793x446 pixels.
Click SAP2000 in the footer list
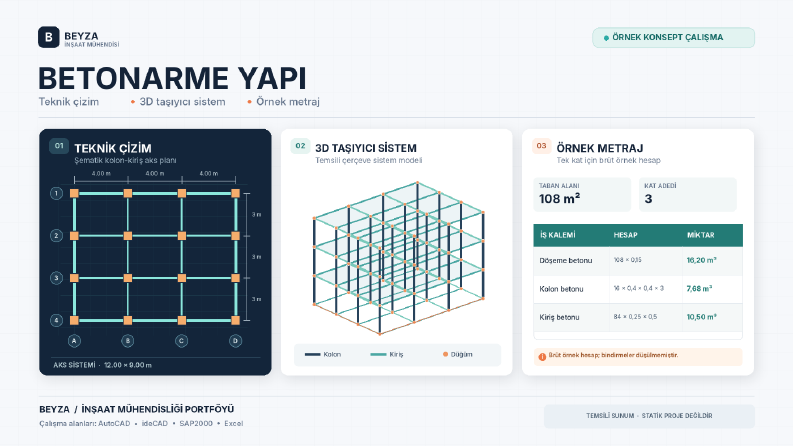point(196,424)
